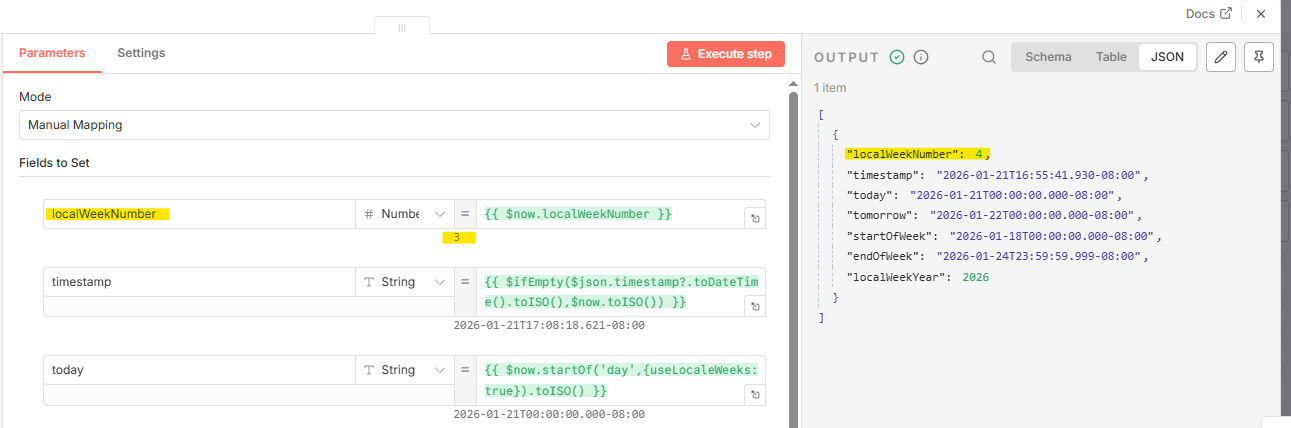This screenshot has width=1291, height=428.
Task: Click the expression reset icon for localWeekNumber
Action: click(755, 219)
